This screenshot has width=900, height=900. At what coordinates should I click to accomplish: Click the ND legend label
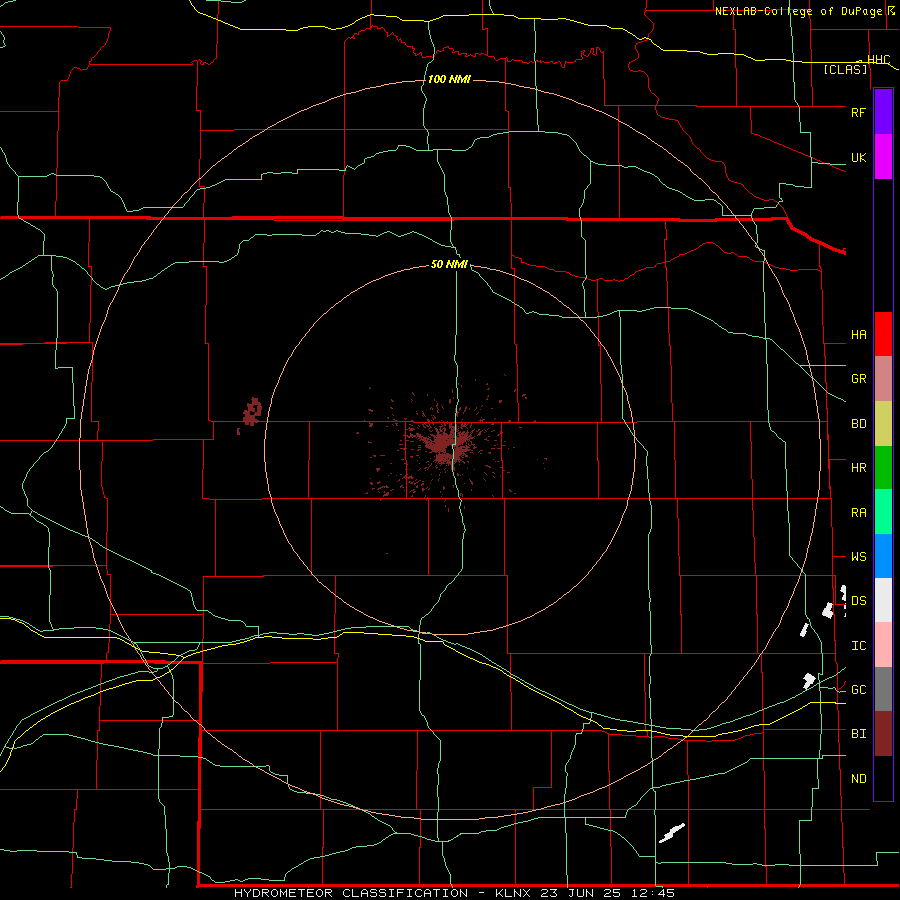click(x=858, y=778)
